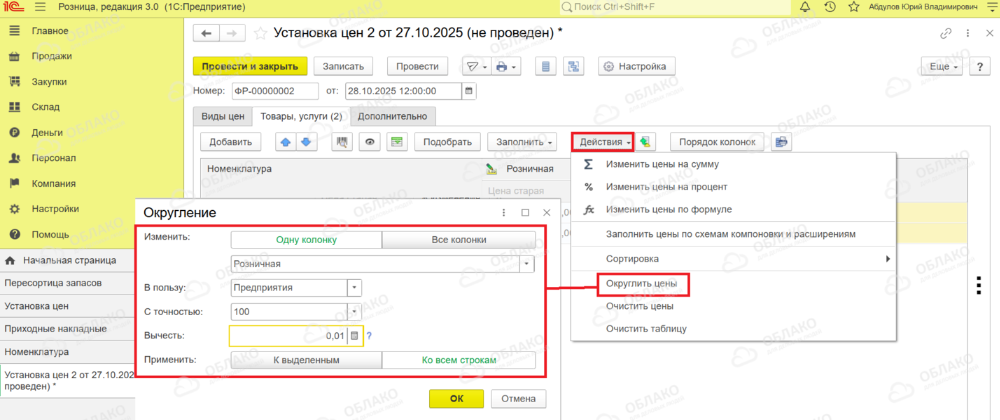Toggle the eye view icon
This screenshot has width=1000, height=420.
point(369,142)
